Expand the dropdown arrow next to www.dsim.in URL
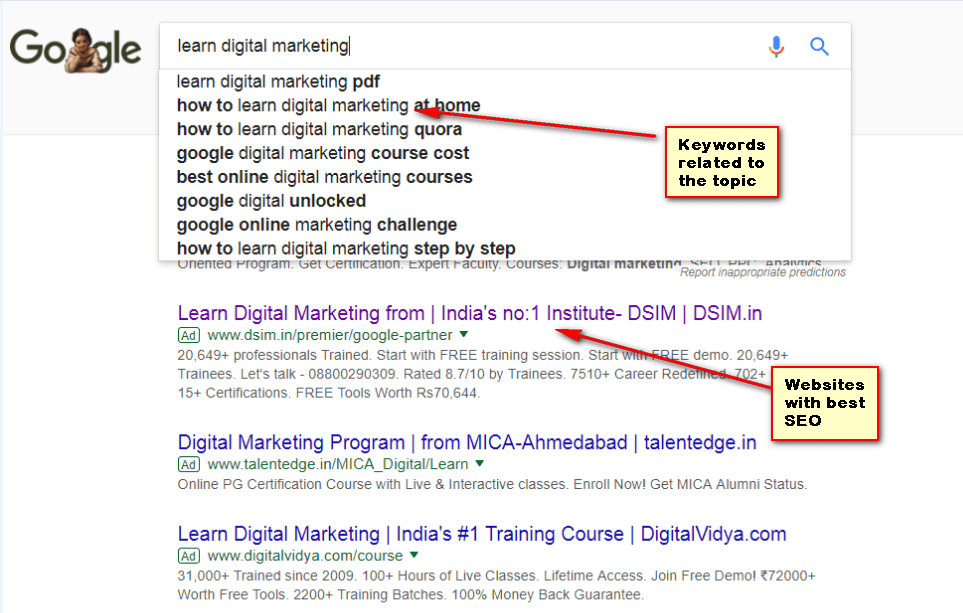The height and width of the screenshot is (613, 963). 464,335
